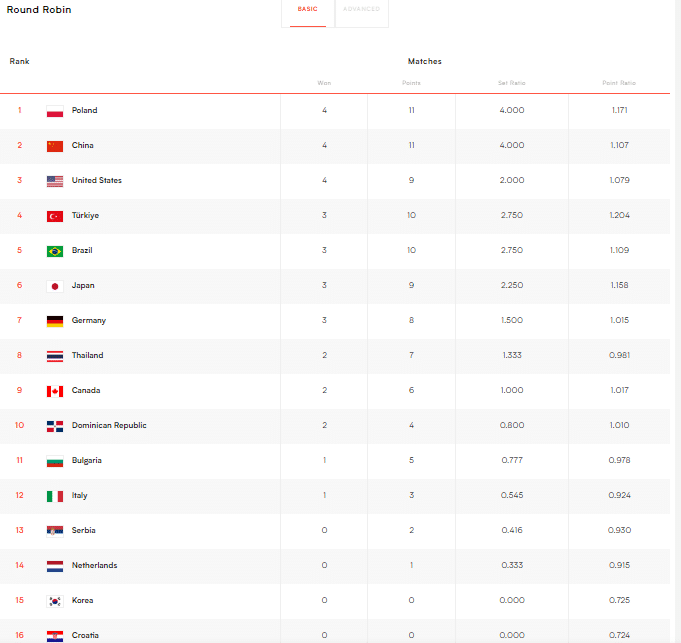681x643 pixels.
Task: Click the Türkiye flag icon
Action: tap(55, 216)
